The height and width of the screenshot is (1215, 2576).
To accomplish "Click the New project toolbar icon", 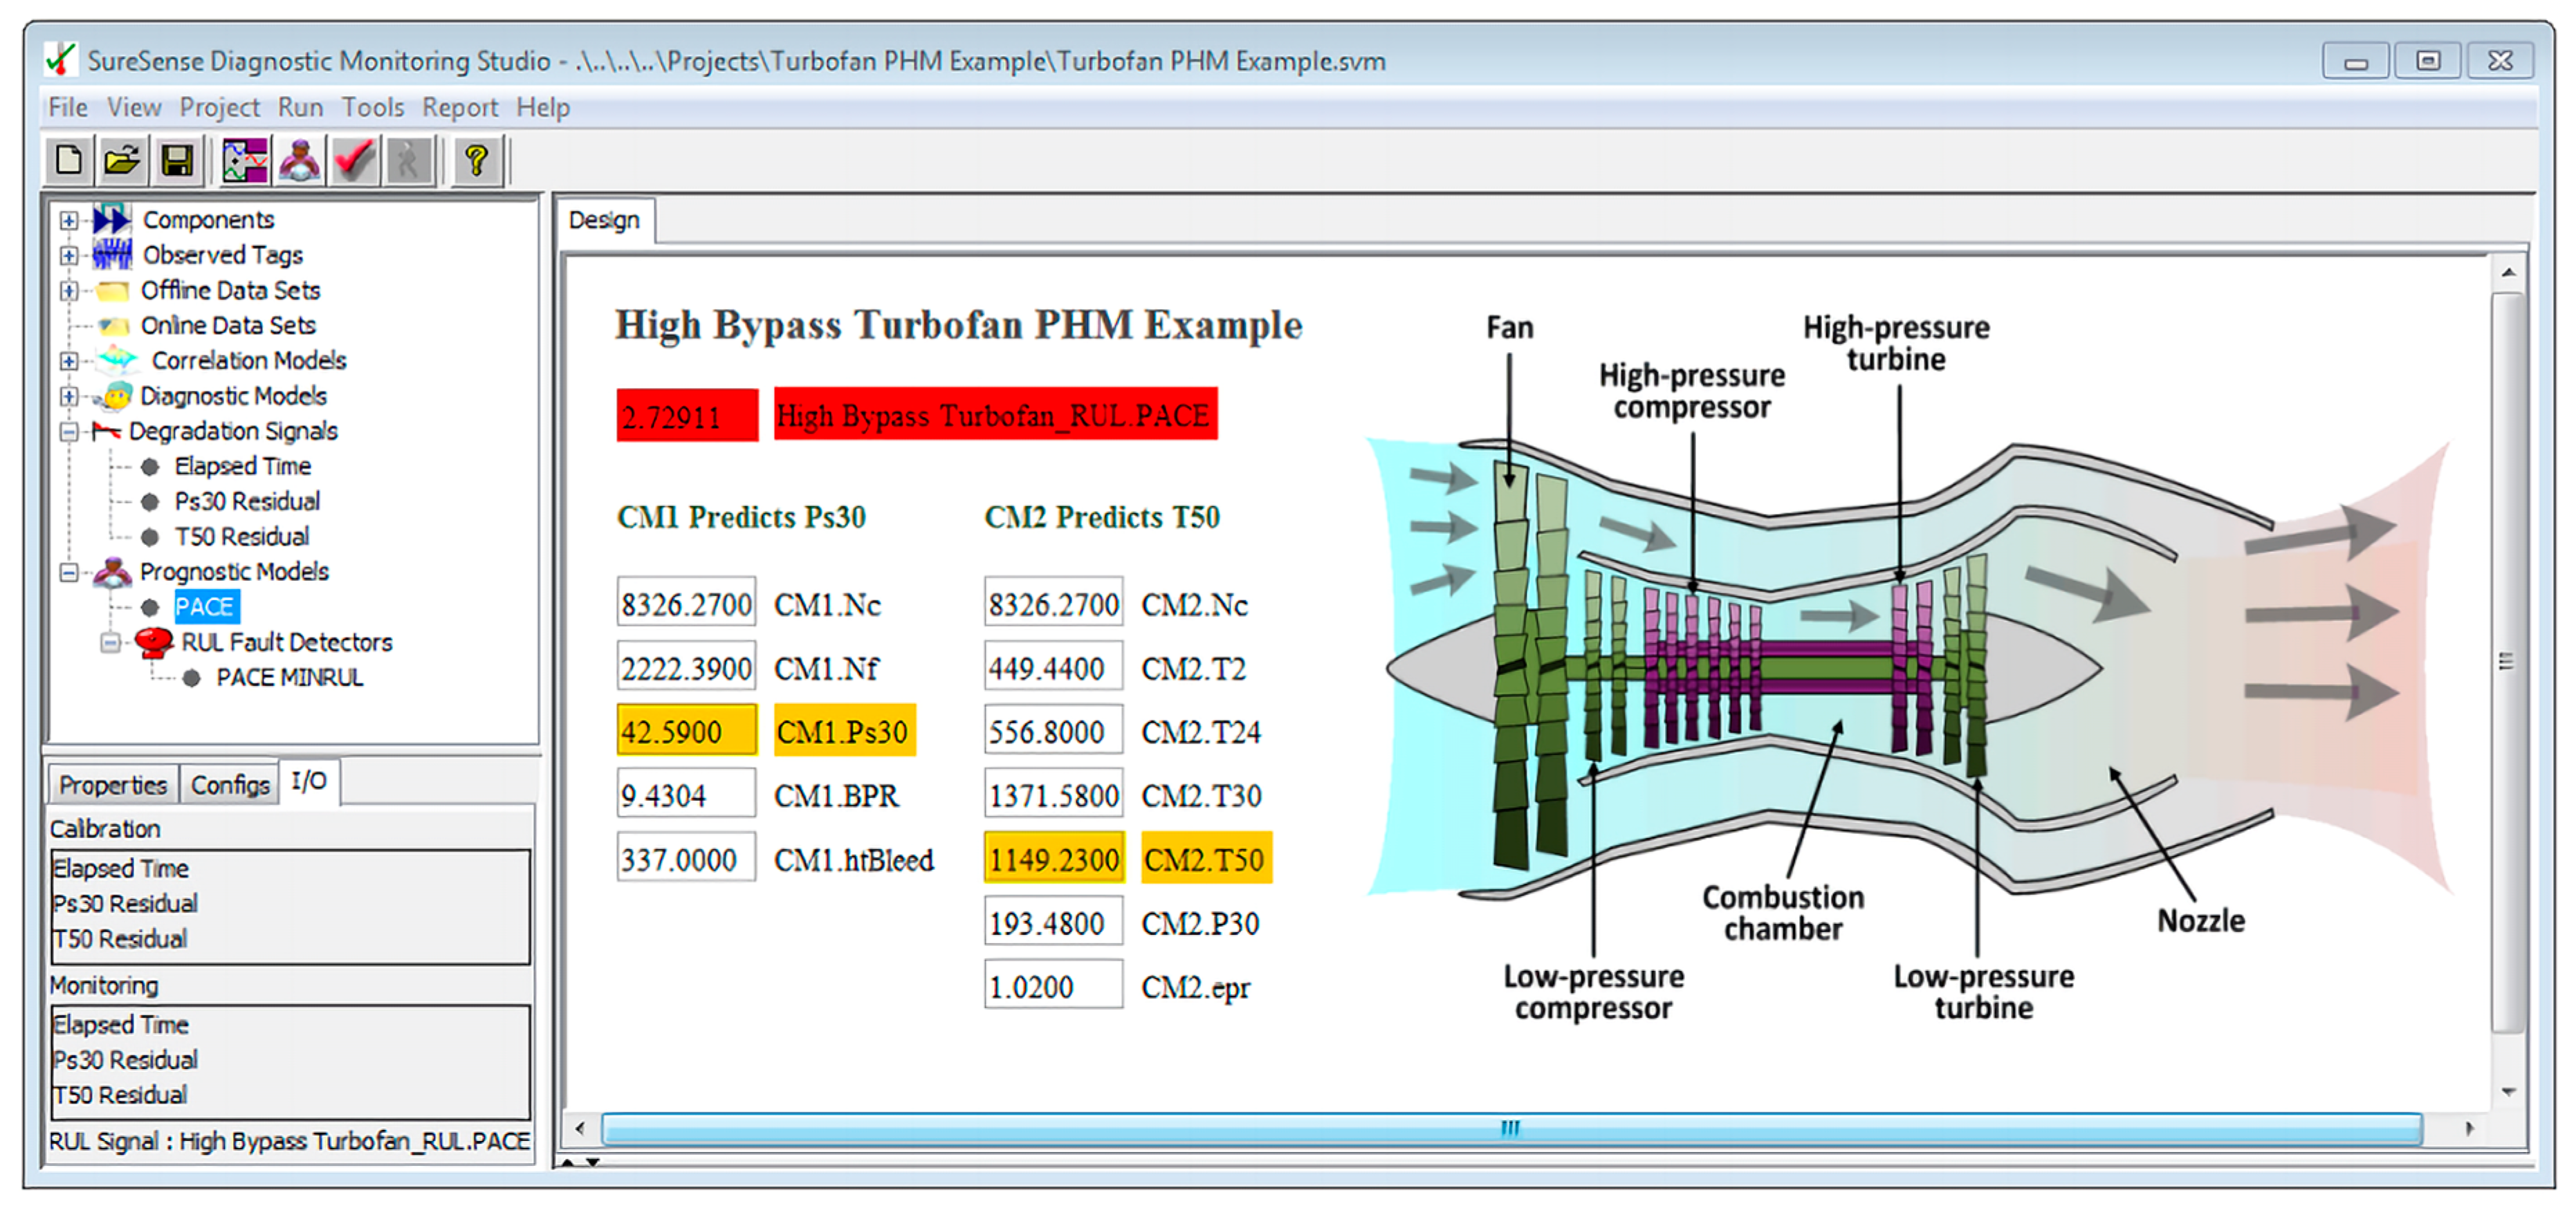I will pos(69,160).
